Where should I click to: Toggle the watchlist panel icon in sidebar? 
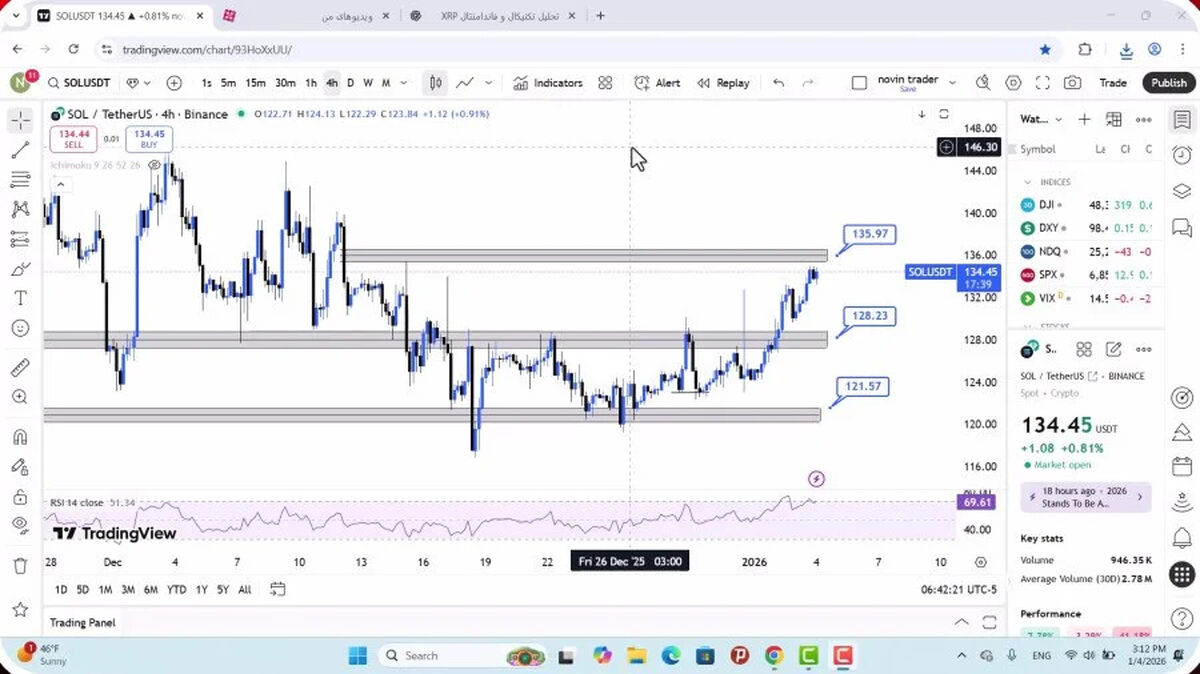click(x=1181, y=119)
